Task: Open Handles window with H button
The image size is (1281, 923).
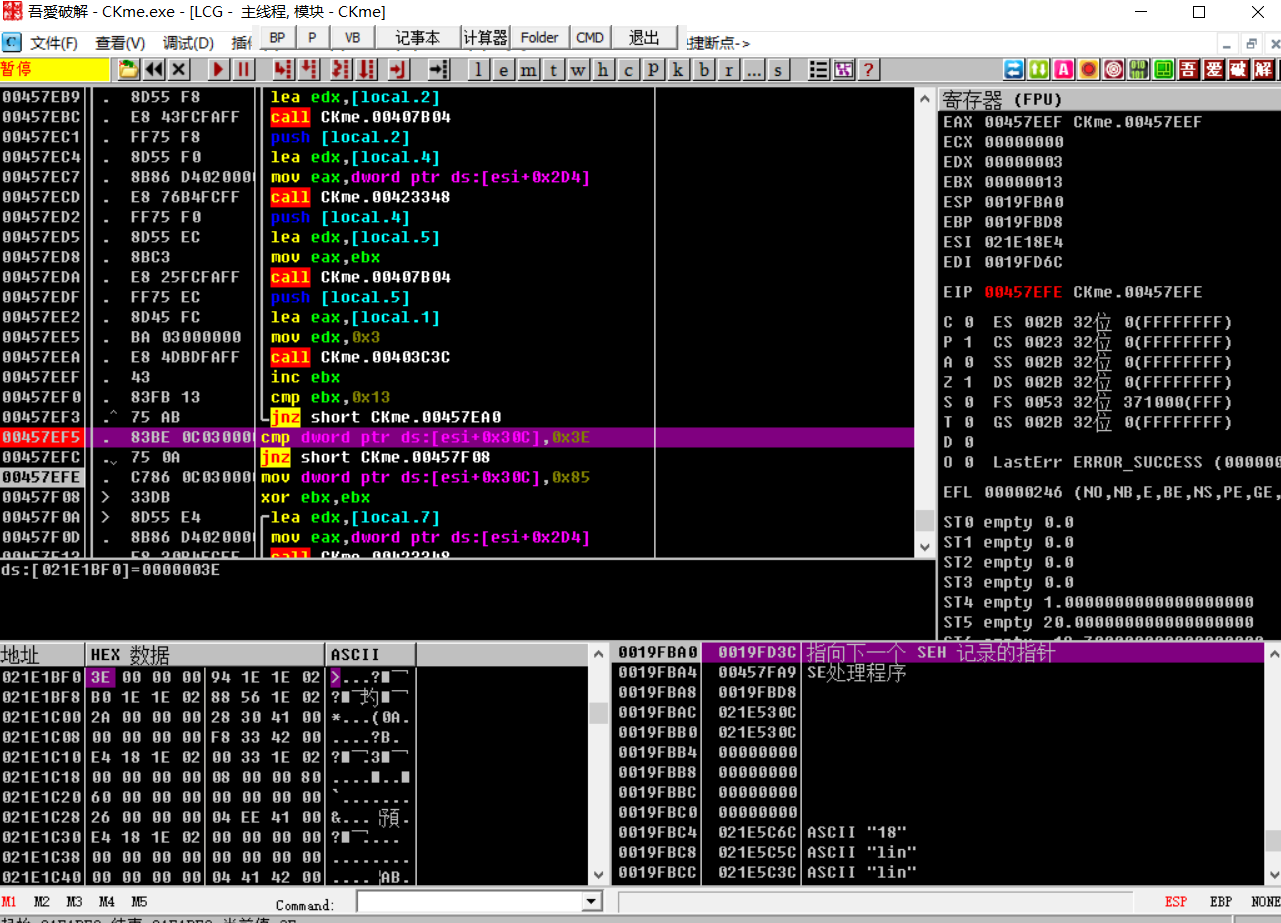Action: tap(603, 70)
